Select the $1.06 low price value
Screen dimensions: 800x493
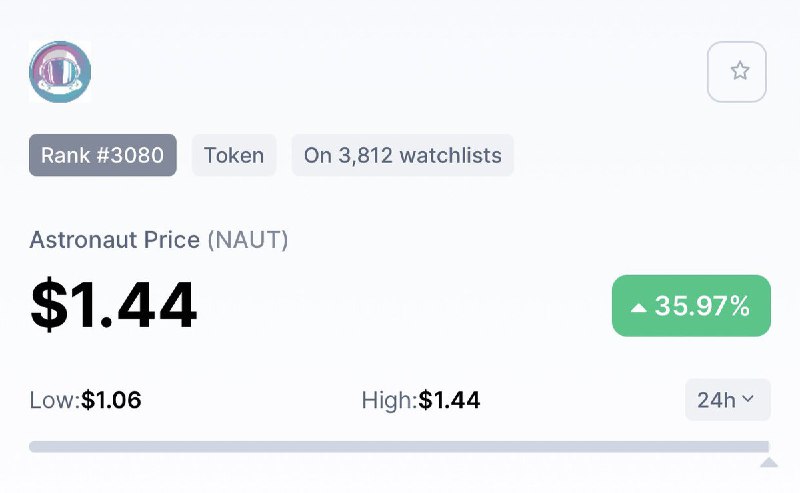(111, 400)
